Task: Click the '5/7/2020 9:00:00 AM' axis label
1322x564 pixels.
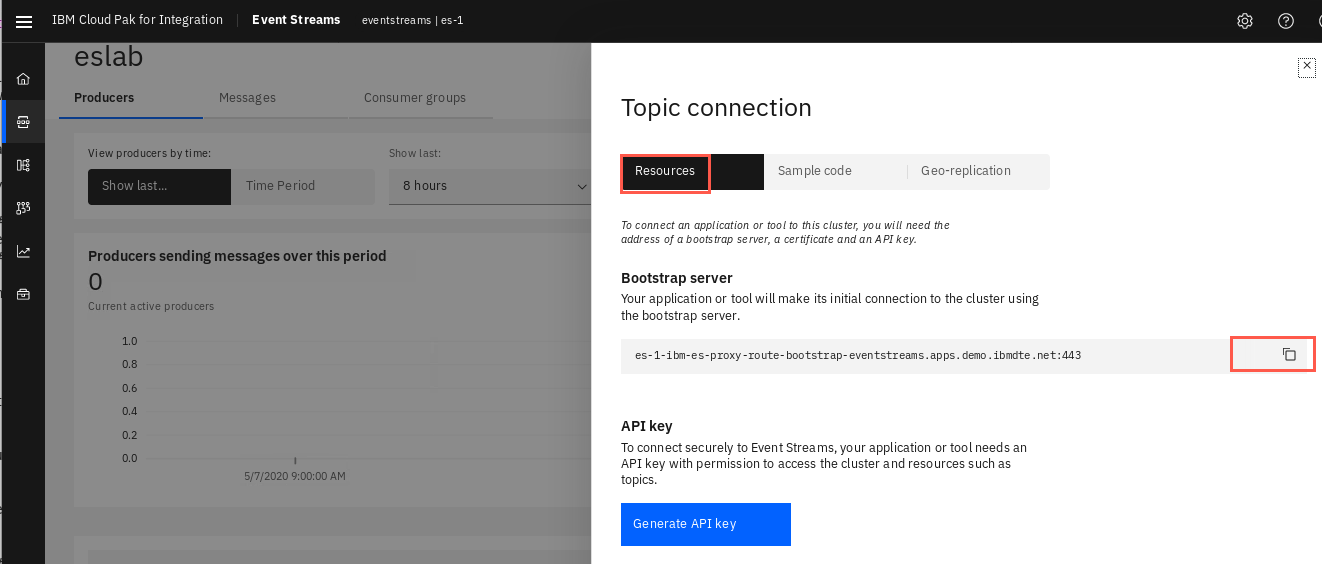Action: (x=295, y=476)
